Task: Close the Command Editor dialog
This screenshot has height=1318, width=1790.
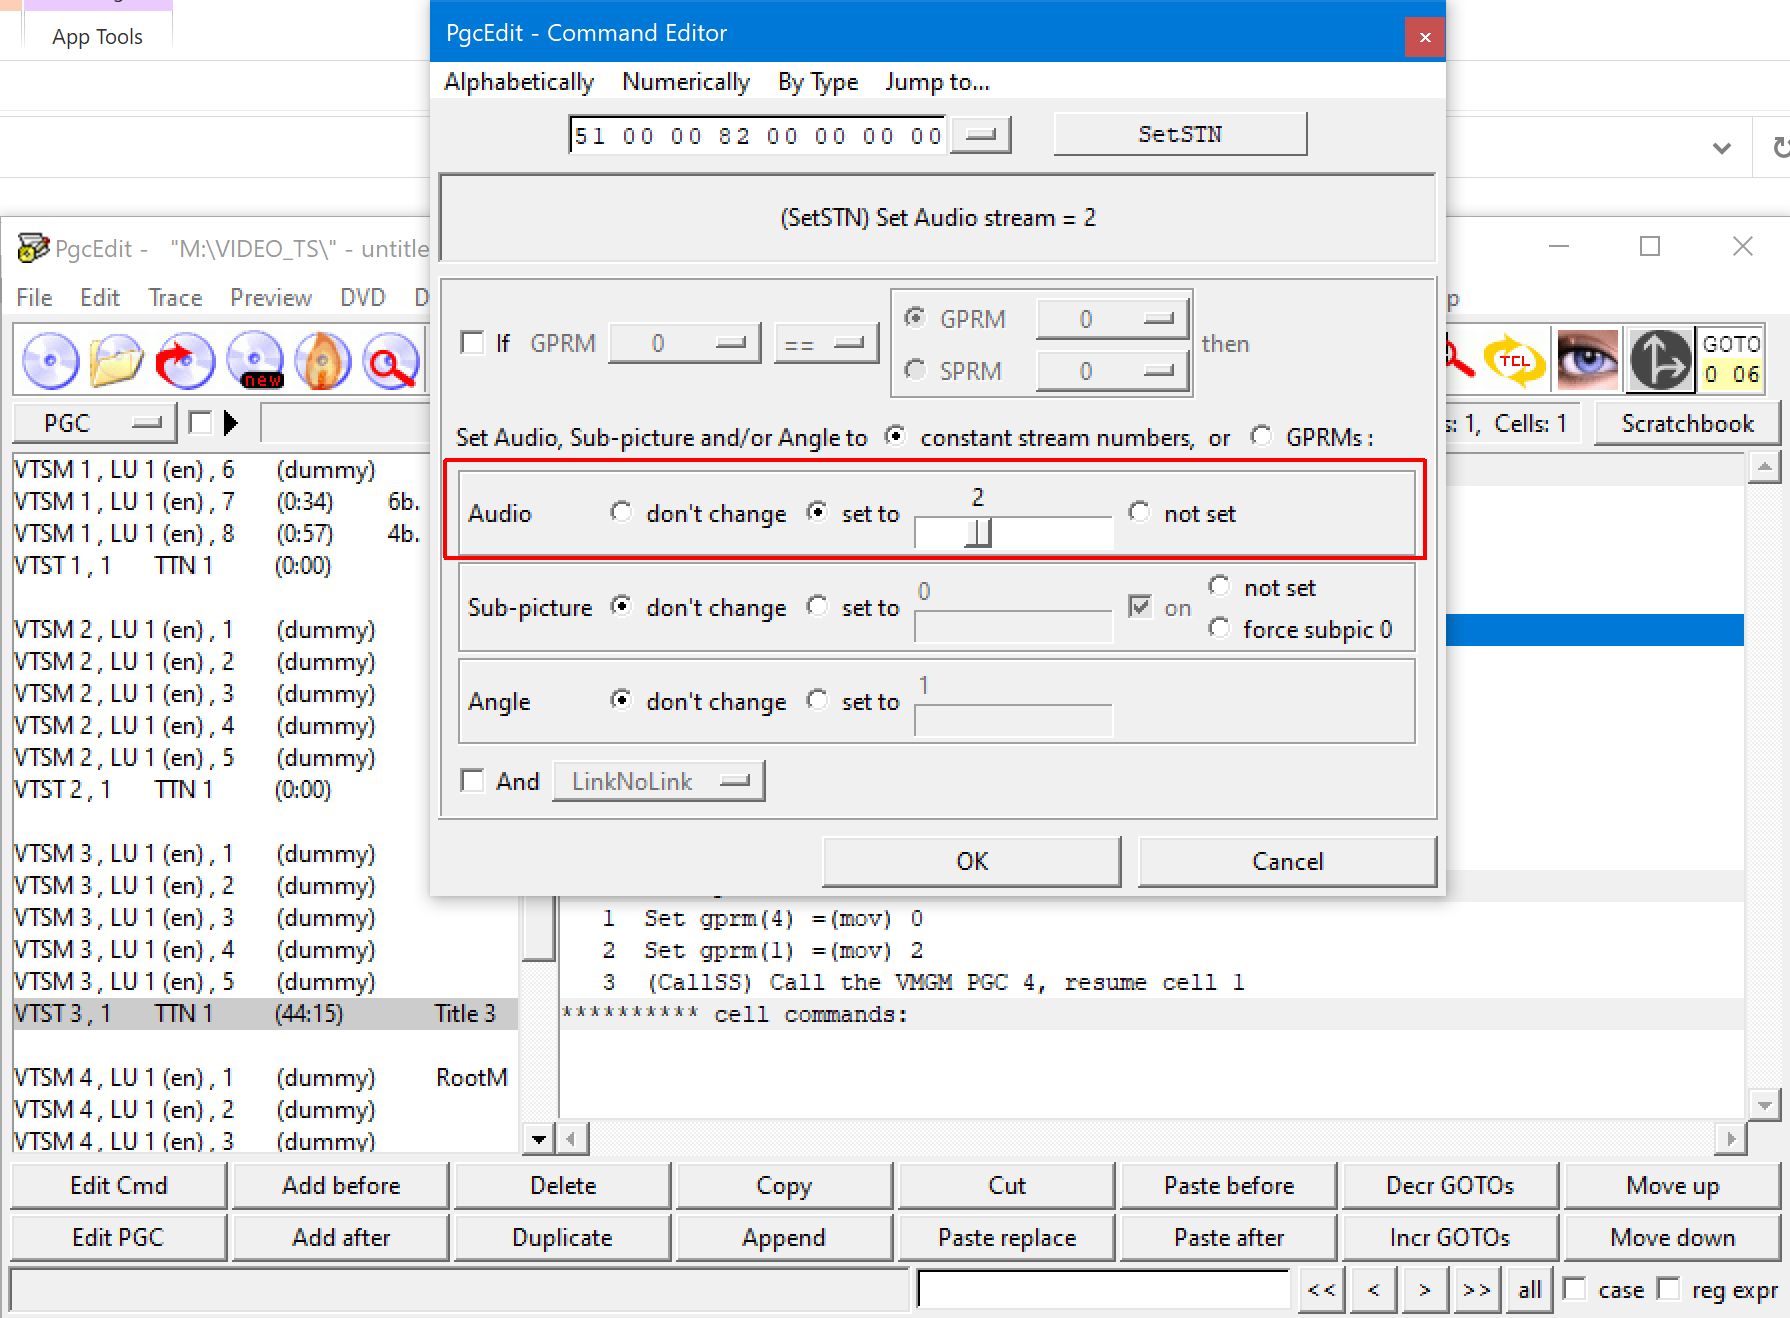Action: (x=1425, y=37)
